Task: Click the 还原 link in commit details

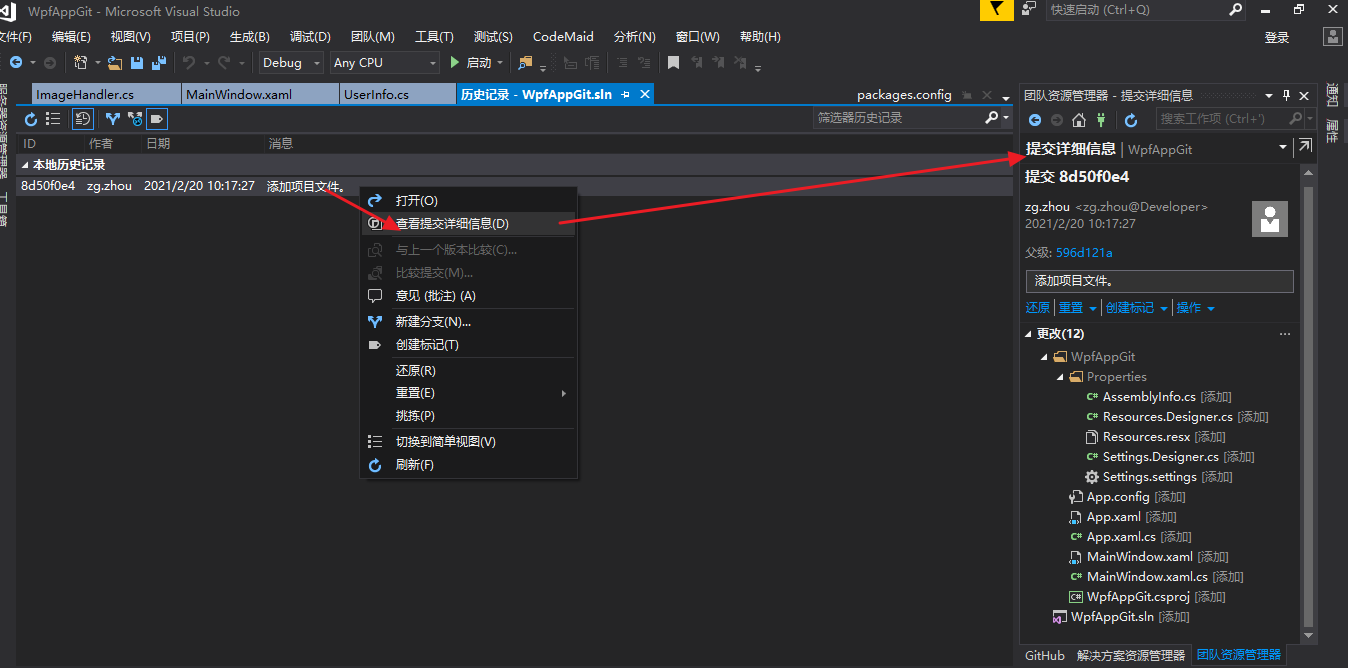Action: [x=1038, y=308]
